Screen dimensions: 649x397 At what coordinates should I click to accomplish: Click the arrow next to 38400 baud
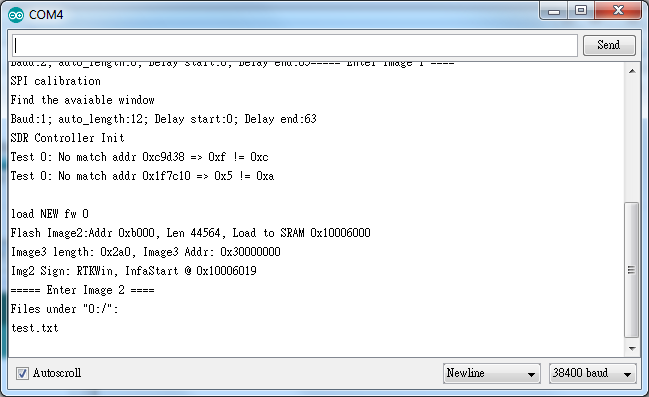[627, 375]
